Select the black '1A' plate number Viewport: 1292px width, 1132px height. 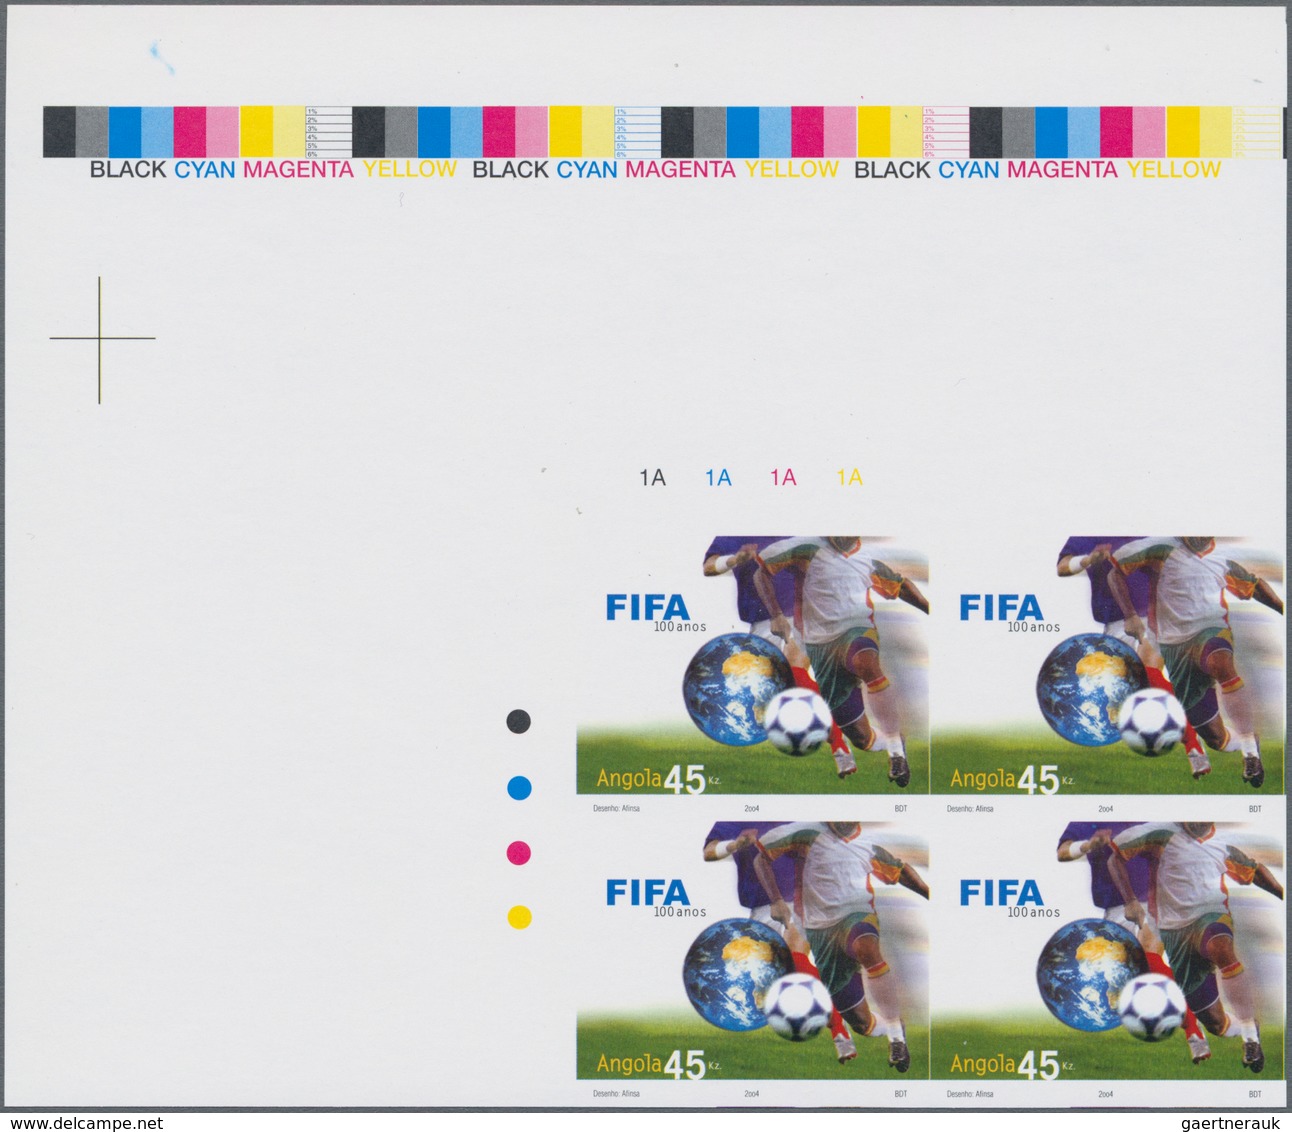653,478
